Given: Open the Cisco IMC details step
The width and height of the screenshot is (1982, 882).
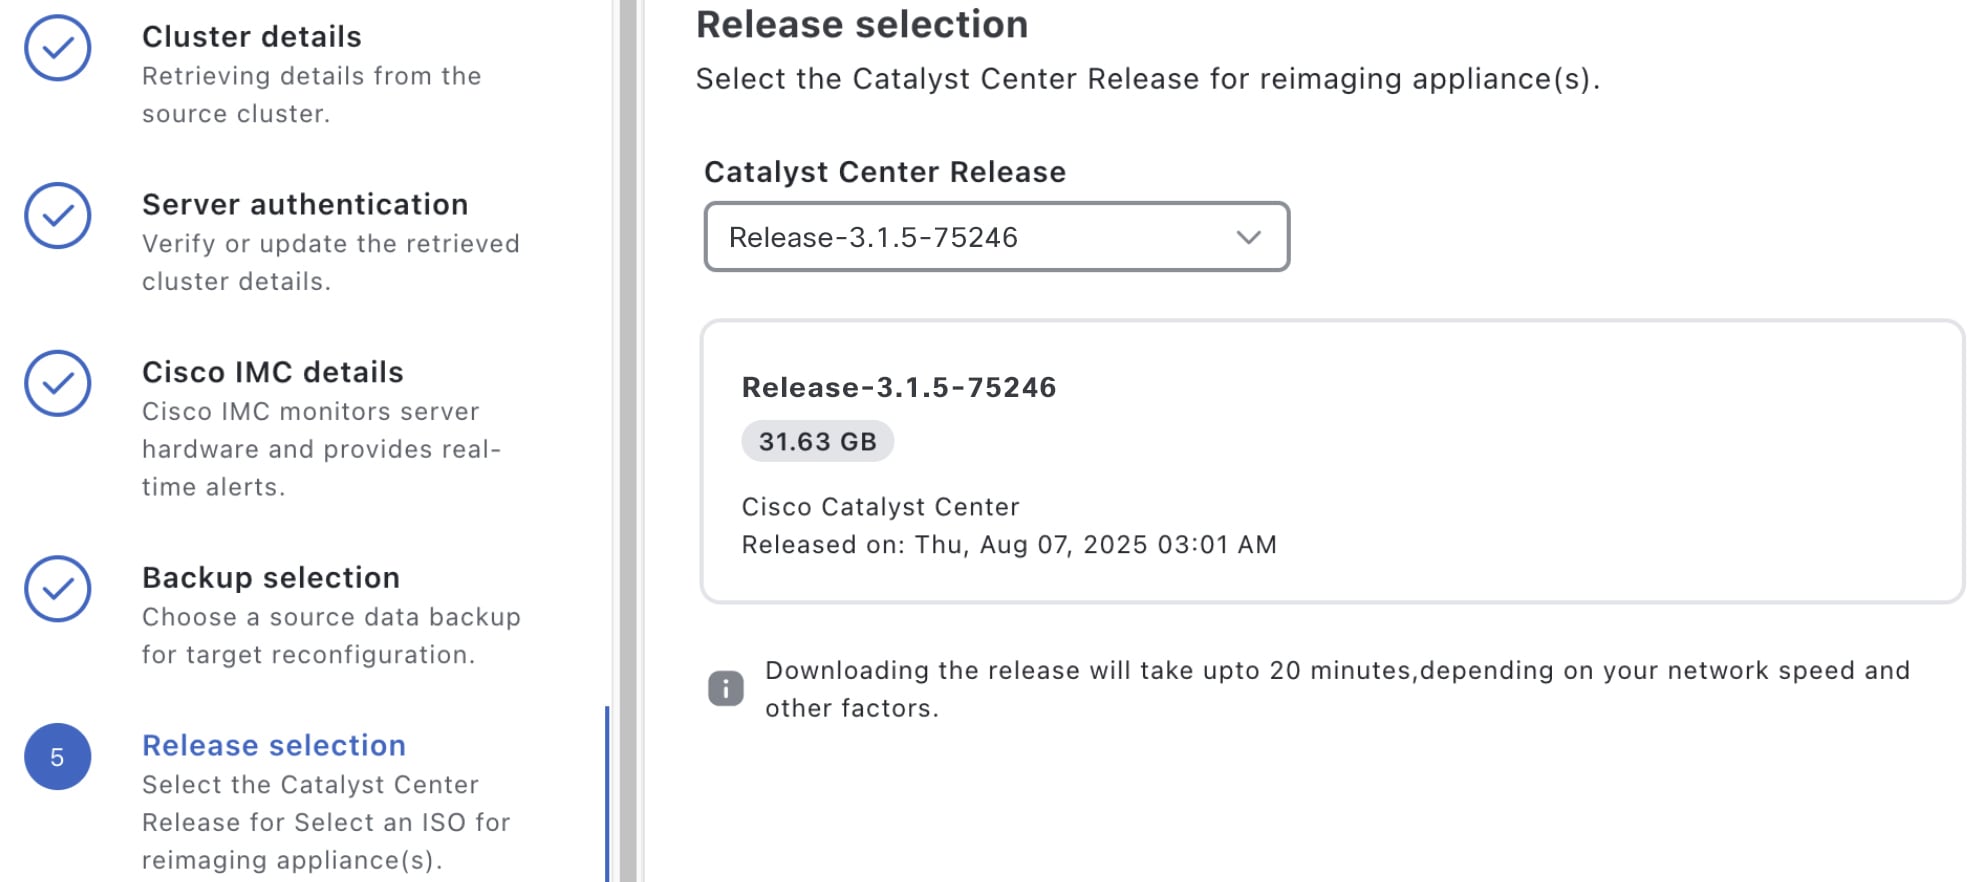Looking at the screenshot, I should tap(273, 372).
